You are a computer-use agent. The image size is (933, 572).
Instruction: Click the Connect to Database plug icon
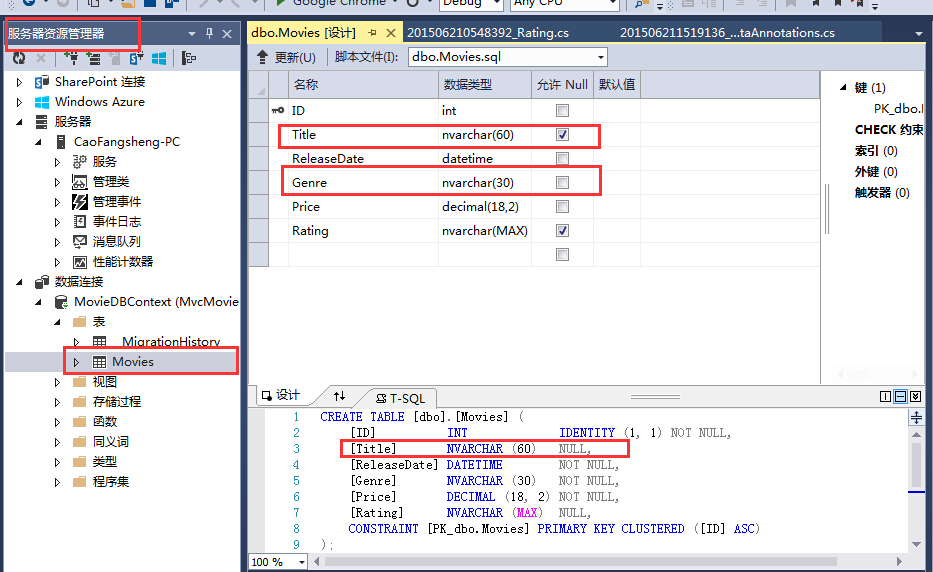pyautogui.click(x=71, y=58)
